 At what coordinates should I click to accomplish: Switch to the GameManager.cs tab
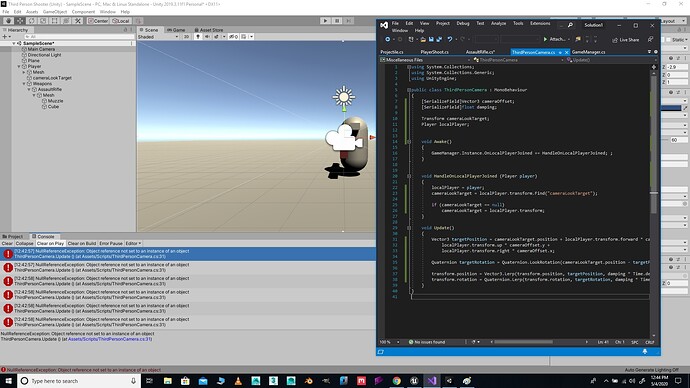tap(588, 52)
